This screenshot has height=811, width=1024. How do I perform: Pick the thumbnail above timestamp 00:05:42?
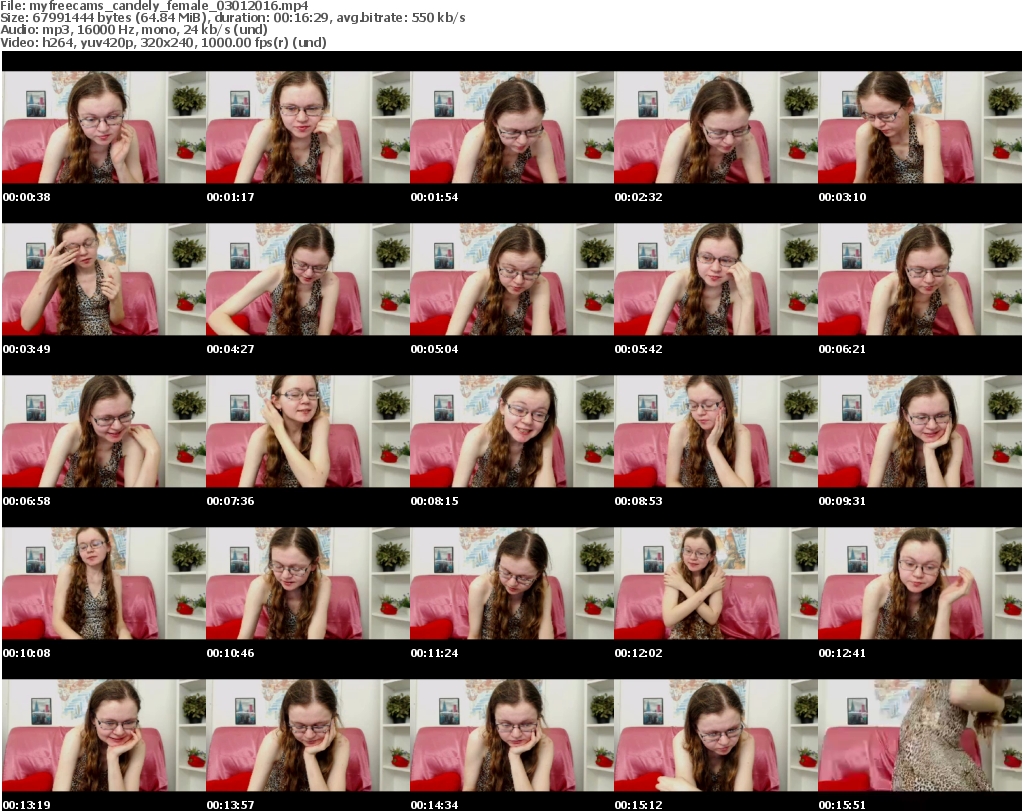coord(716,279)
